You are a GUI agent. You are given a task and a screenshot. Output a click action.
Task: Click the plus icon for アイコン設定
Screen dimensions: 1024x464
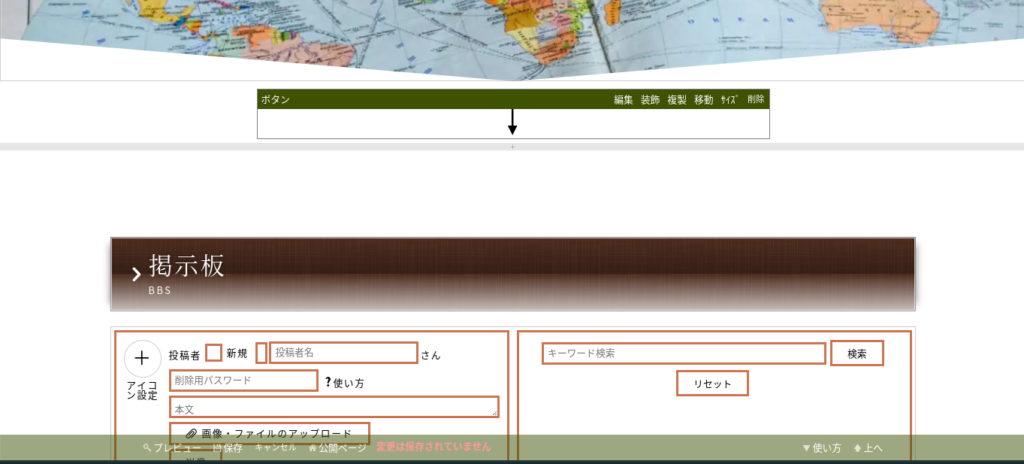pyautogui.click(x=142, y=358)
